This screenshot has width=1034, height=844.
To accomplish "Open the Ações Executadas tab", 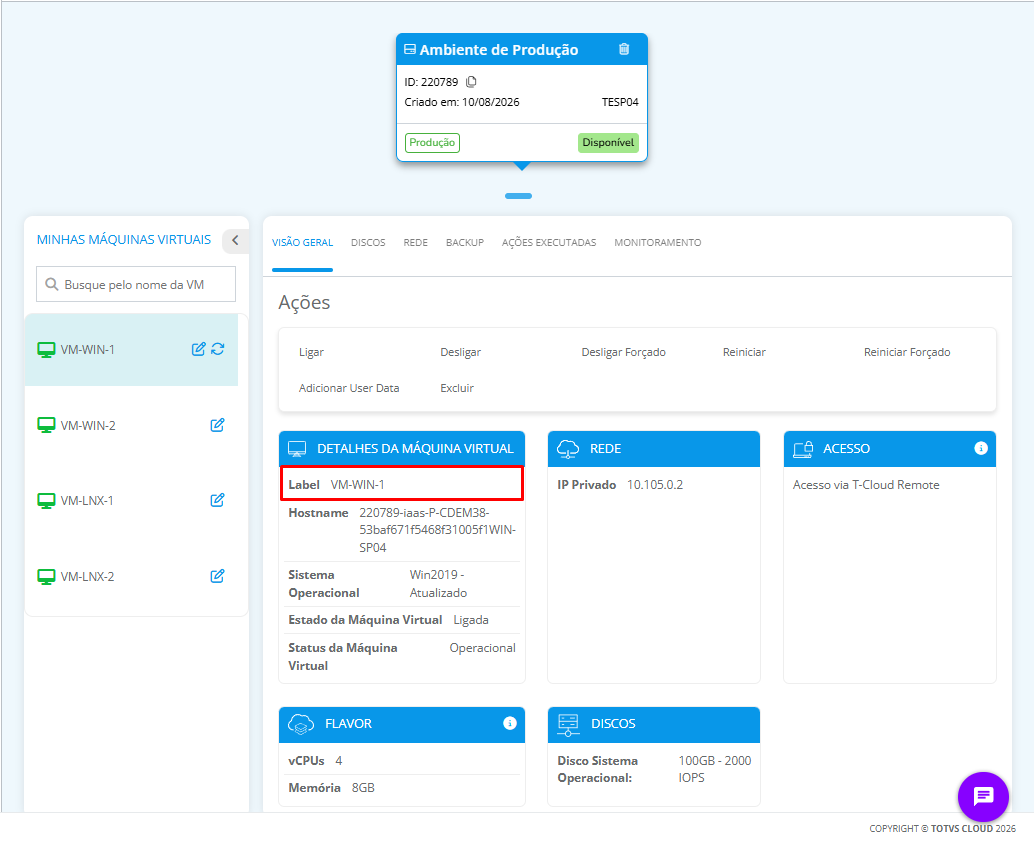I will point(549,243).
